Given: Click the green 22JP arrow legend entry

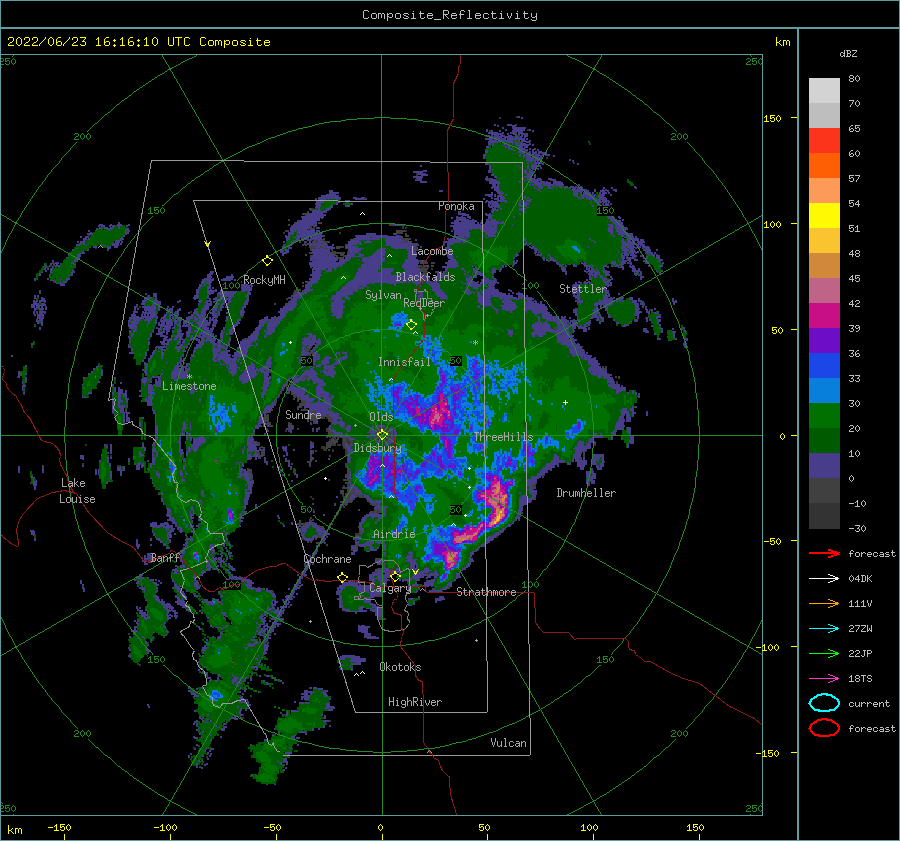Looking at the screenshot, I should (x=824, y=653).
